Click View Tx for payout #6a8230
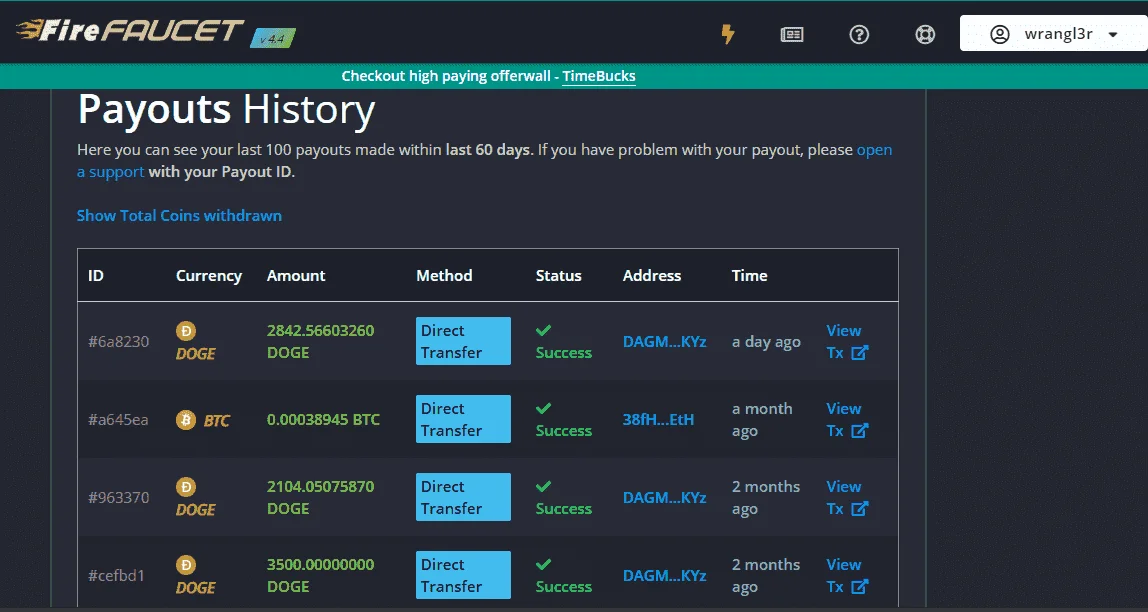The height and width of the screenshot is (612, 1148). point(847,342)
